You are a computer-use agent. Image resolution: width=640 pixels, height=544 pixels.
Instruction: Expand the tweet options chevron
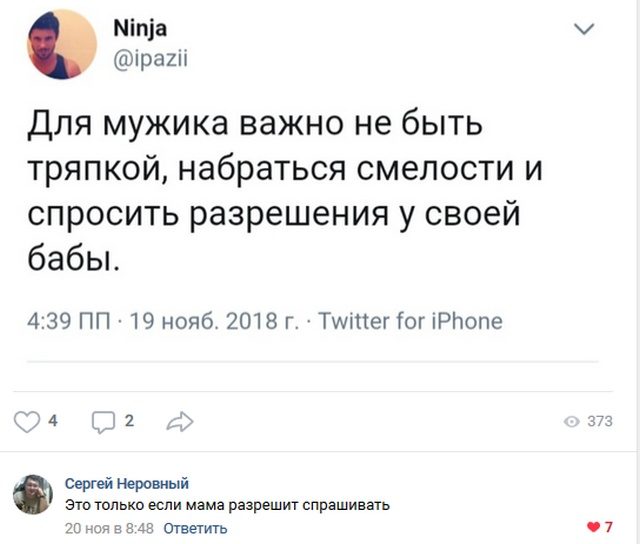pos(585,32)
